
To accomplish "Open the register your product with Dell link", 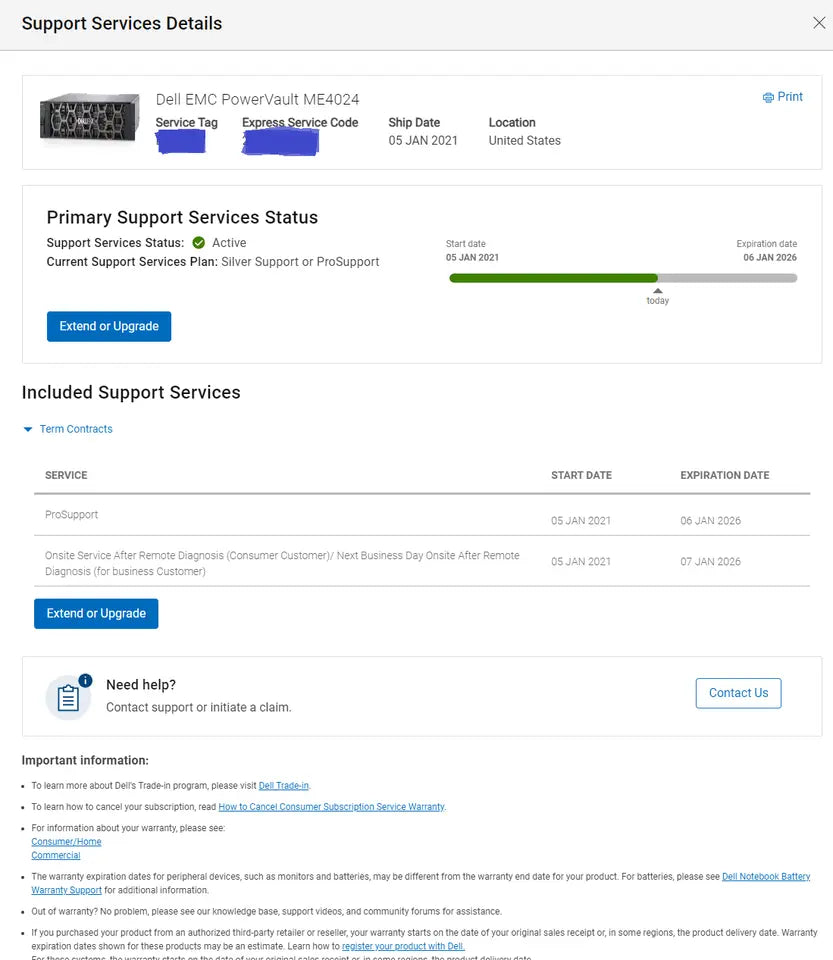I will tap(404, 945).
